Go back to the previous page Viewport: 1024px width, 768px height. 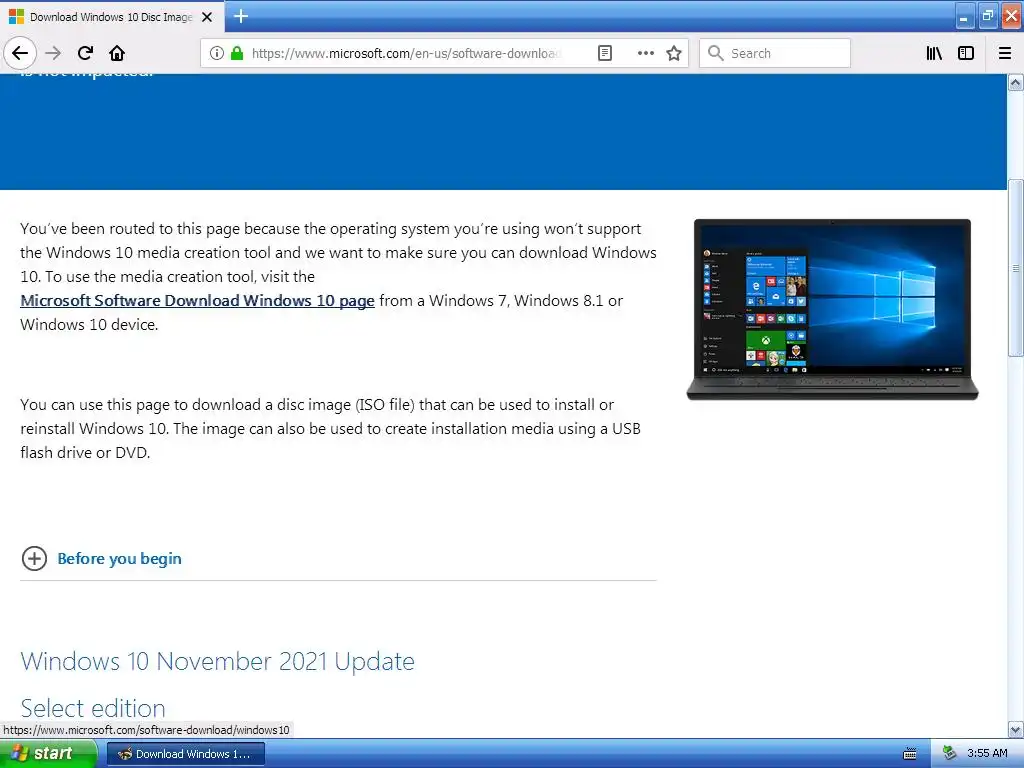pos(20,53)
